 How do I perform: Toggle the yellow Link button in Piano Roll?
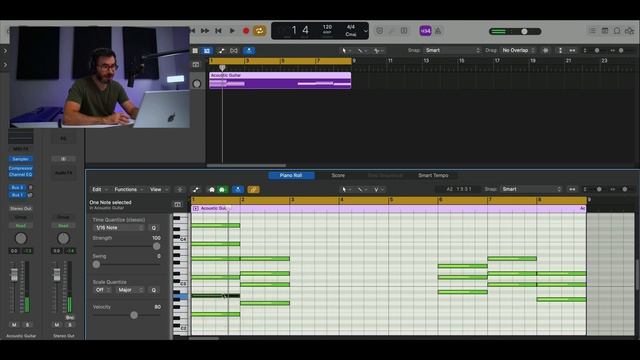click(253, 189)
